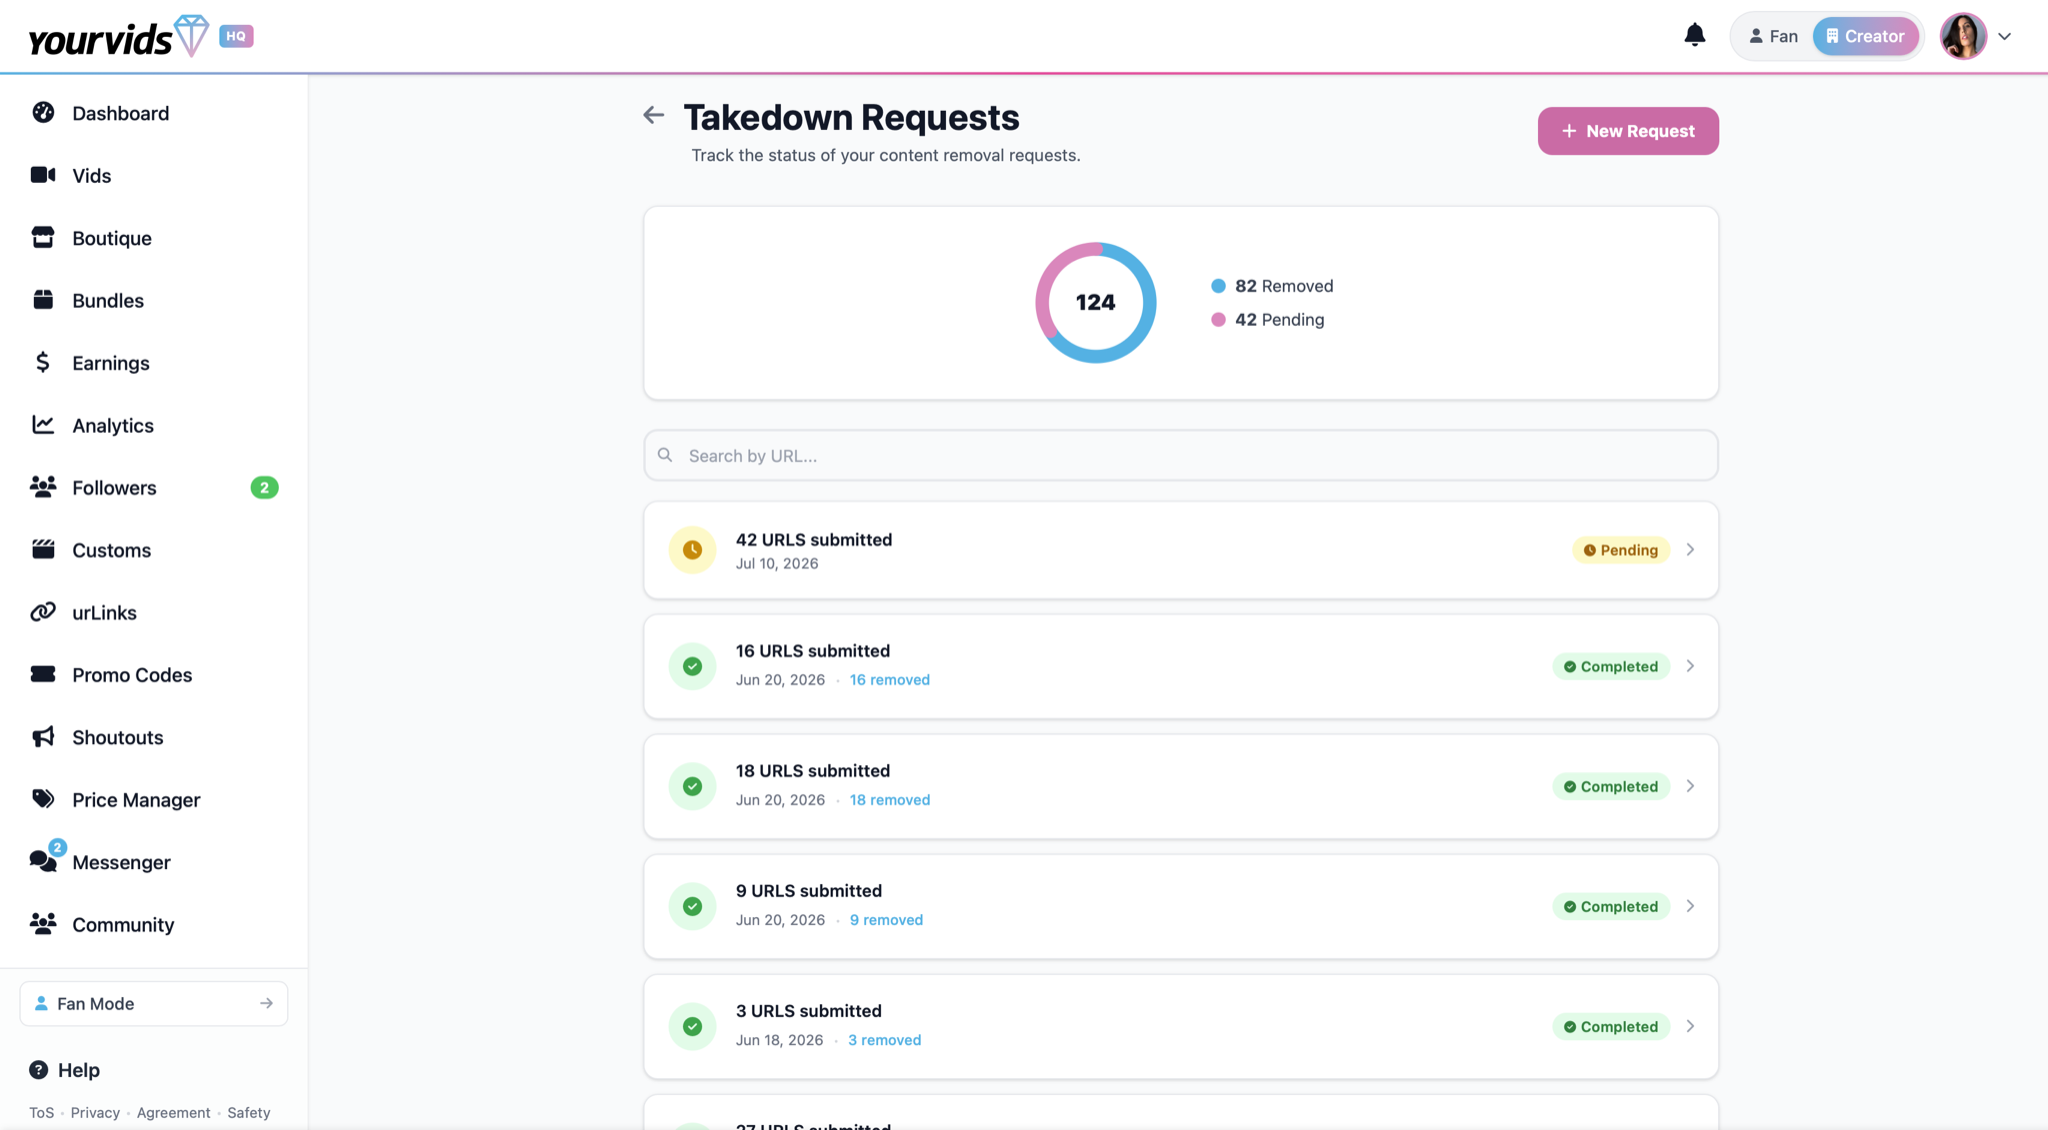Select Creator mode in header toggle

click(1865, 36)
